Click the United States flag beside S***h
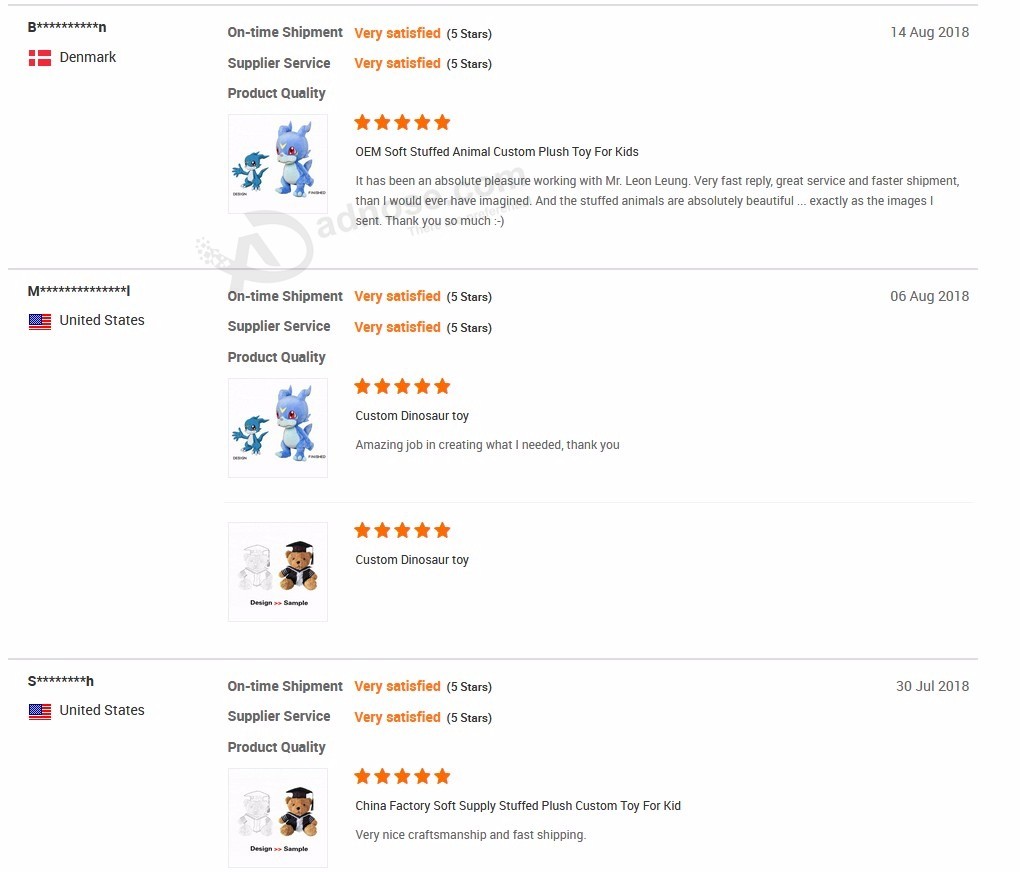The height and width of the screenshot is (872, 1020). click(x=40, y=711)
